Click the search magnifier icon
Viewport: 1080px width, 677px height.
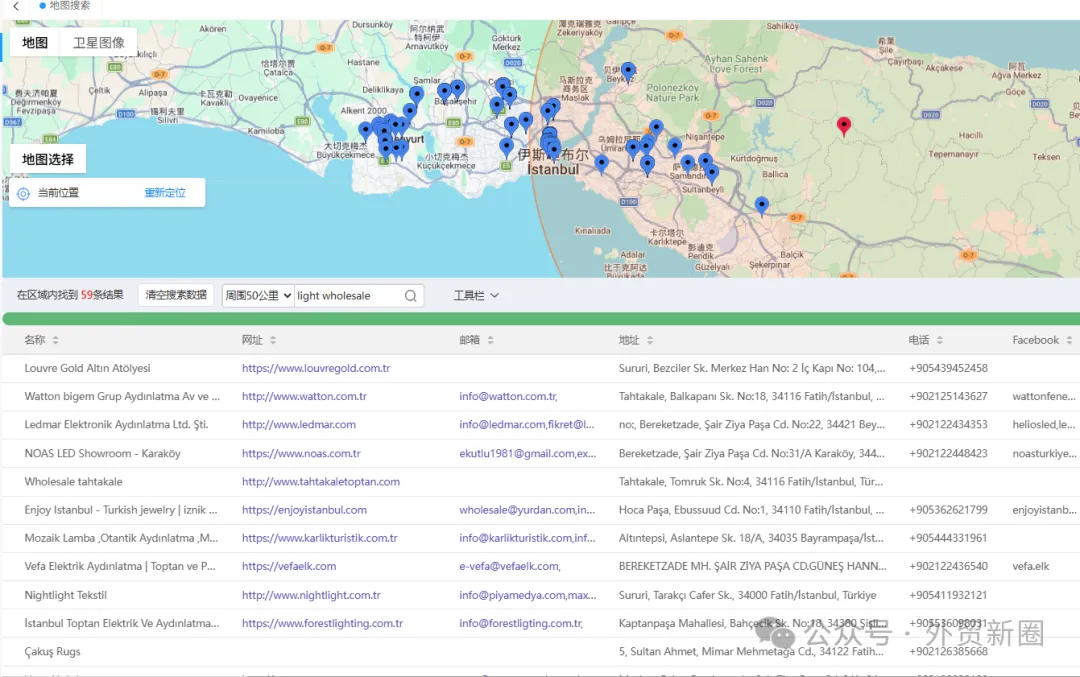(x=411, y=296)
